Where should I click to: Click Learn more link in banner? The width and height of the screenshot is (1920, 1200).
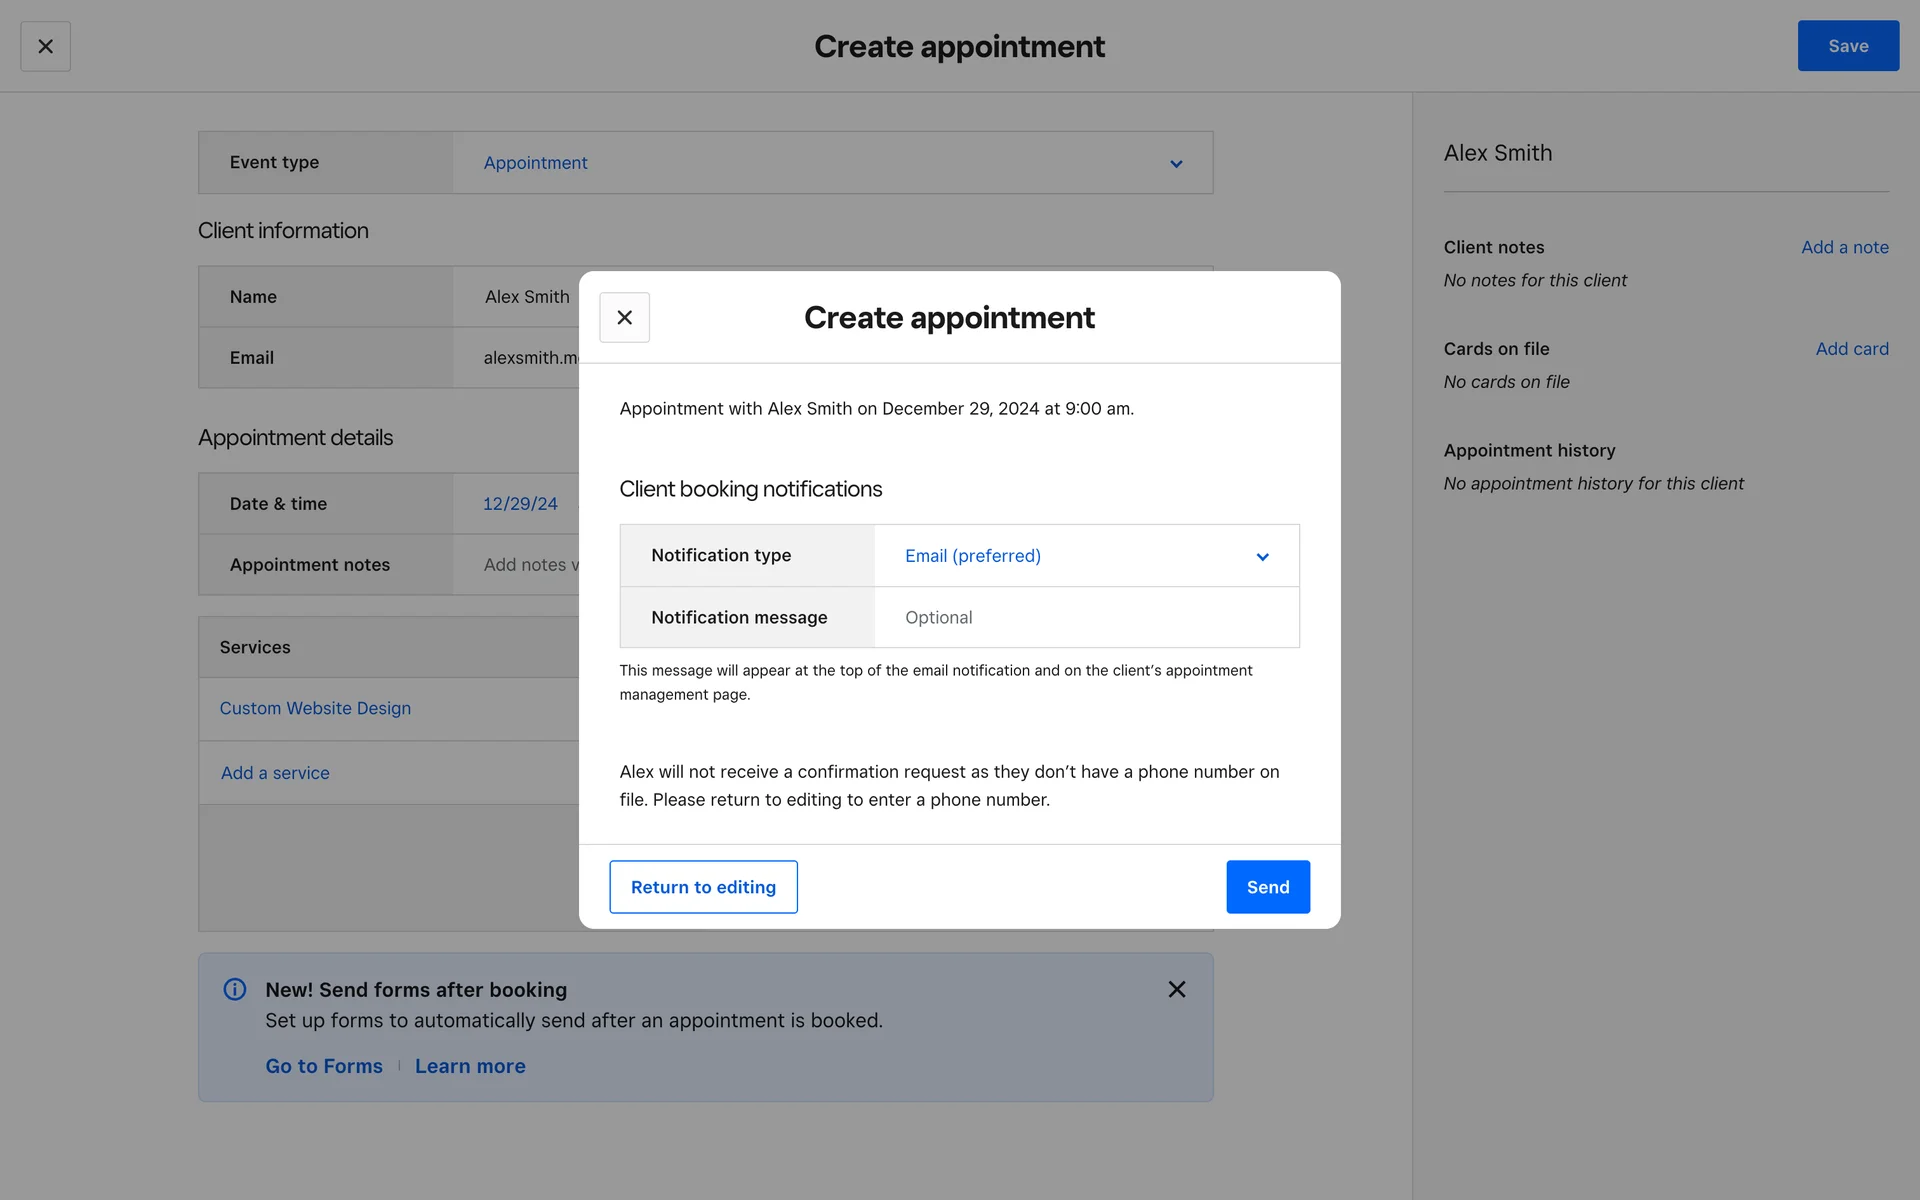470,1066
